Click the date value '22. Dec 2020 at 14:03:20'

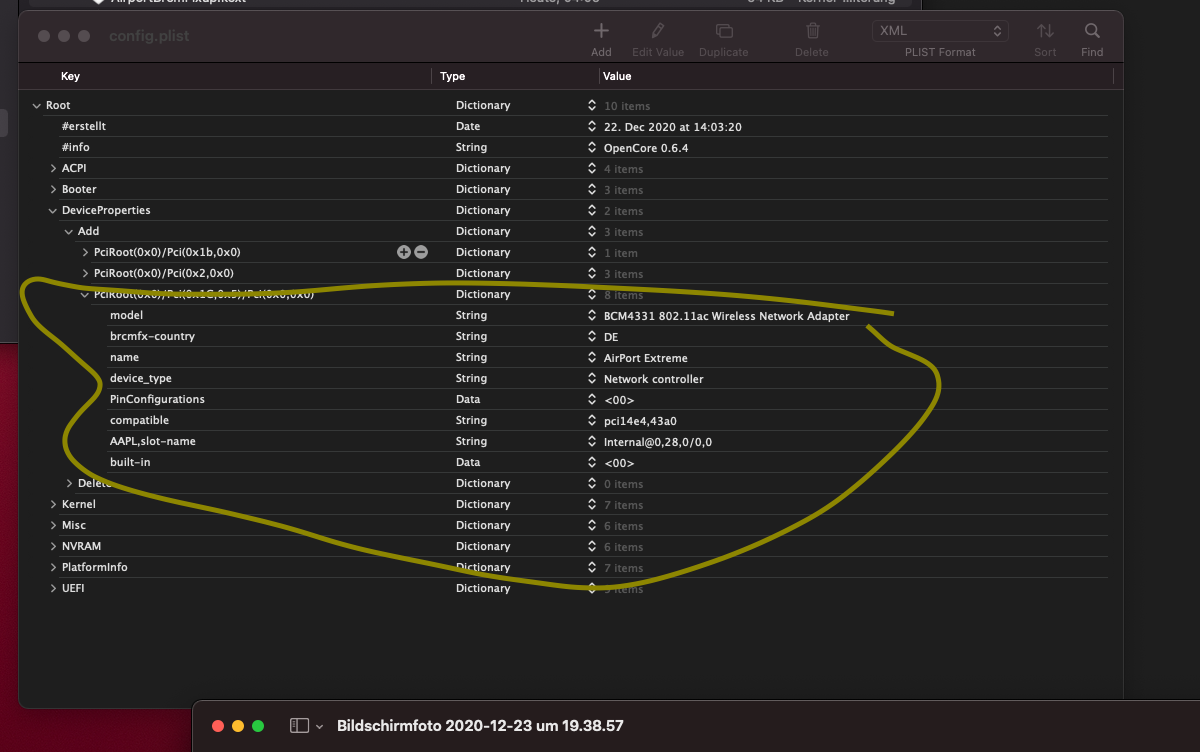(x=673, y=127)
